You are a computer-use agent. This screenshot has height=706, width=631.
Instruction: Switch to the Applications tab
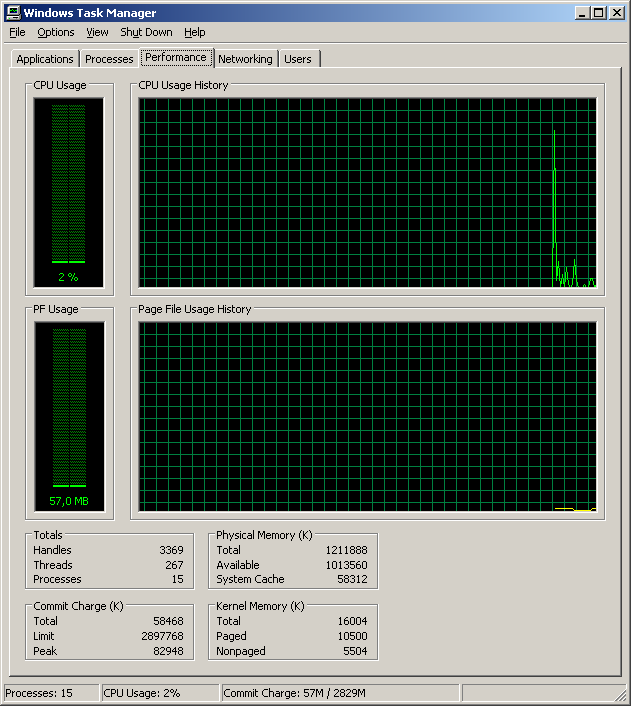point(45,59)
